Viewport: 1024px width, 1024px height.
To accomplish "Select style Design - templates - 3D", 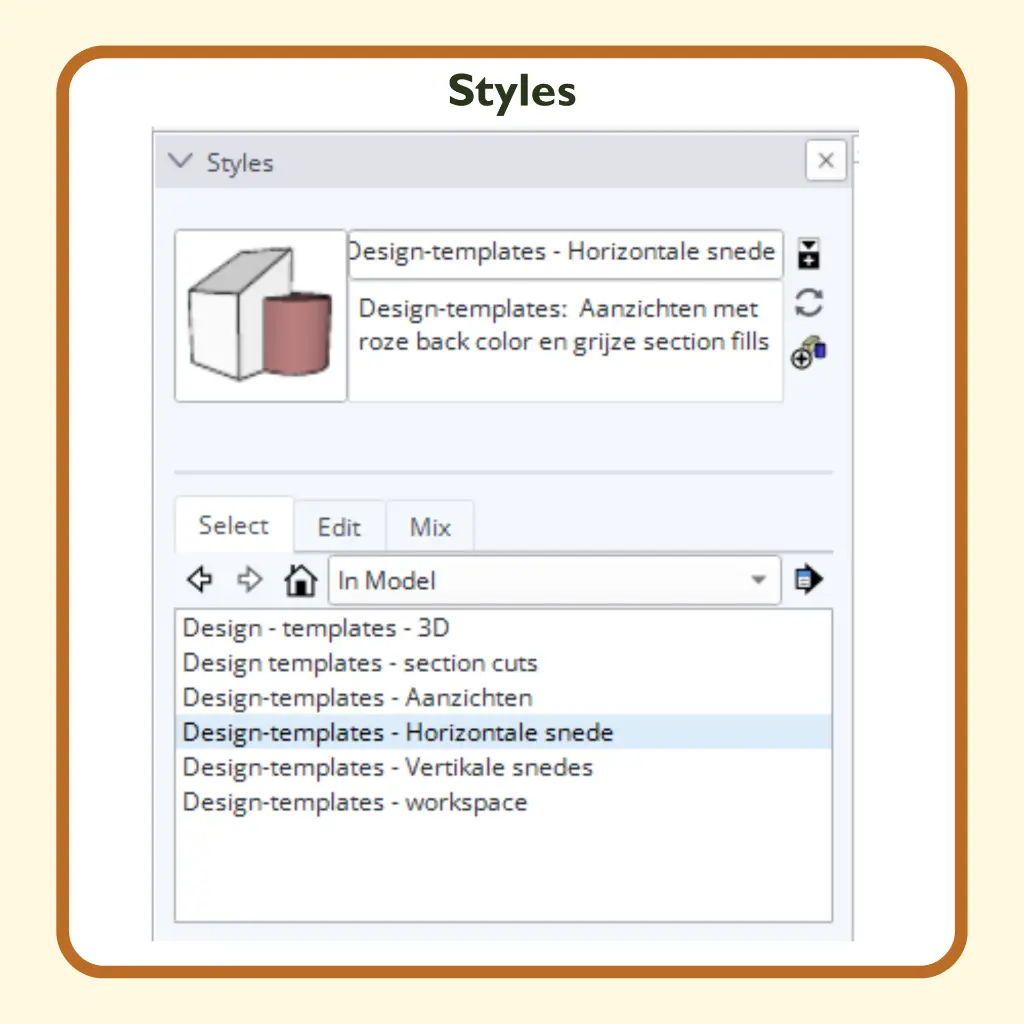I will point(504,628).
